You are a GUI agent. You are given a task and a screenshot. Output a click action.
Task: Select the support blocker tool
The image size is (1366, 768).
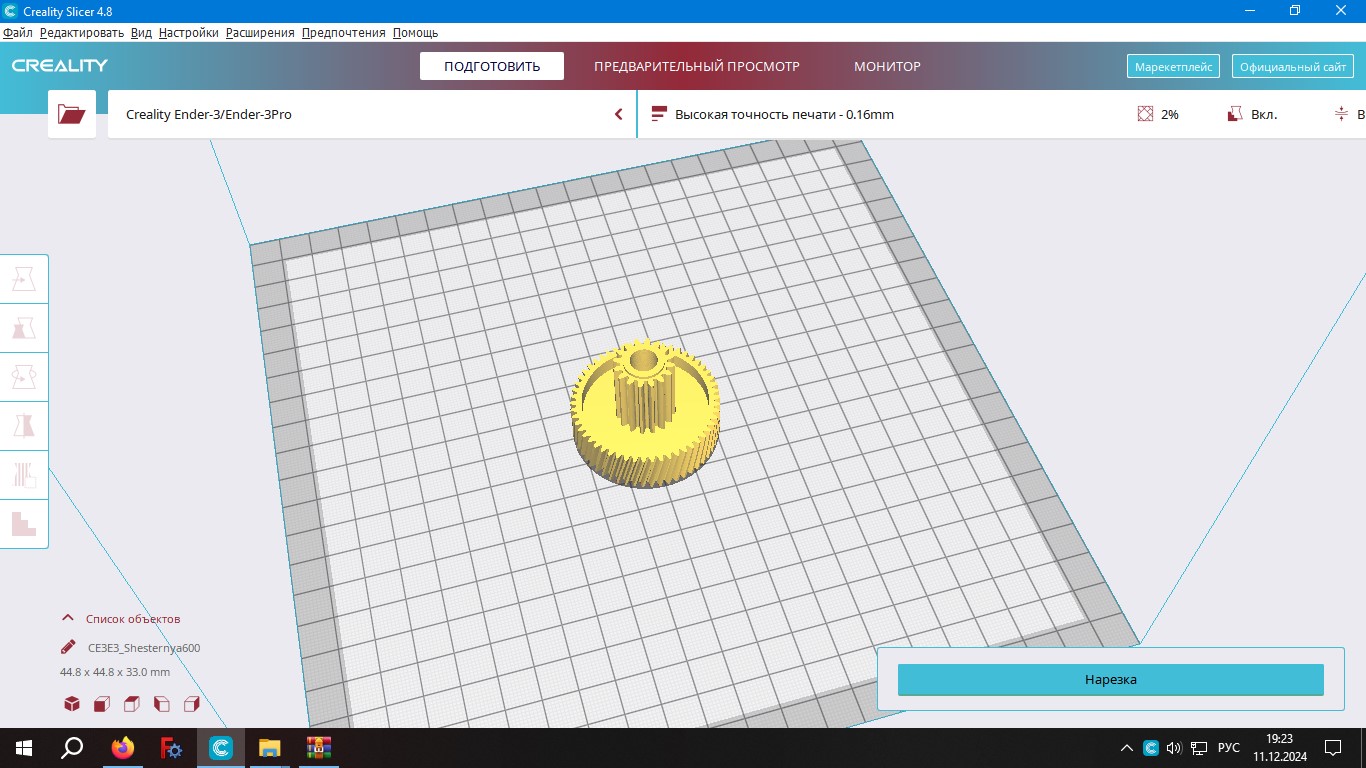(x=24, y=523)
